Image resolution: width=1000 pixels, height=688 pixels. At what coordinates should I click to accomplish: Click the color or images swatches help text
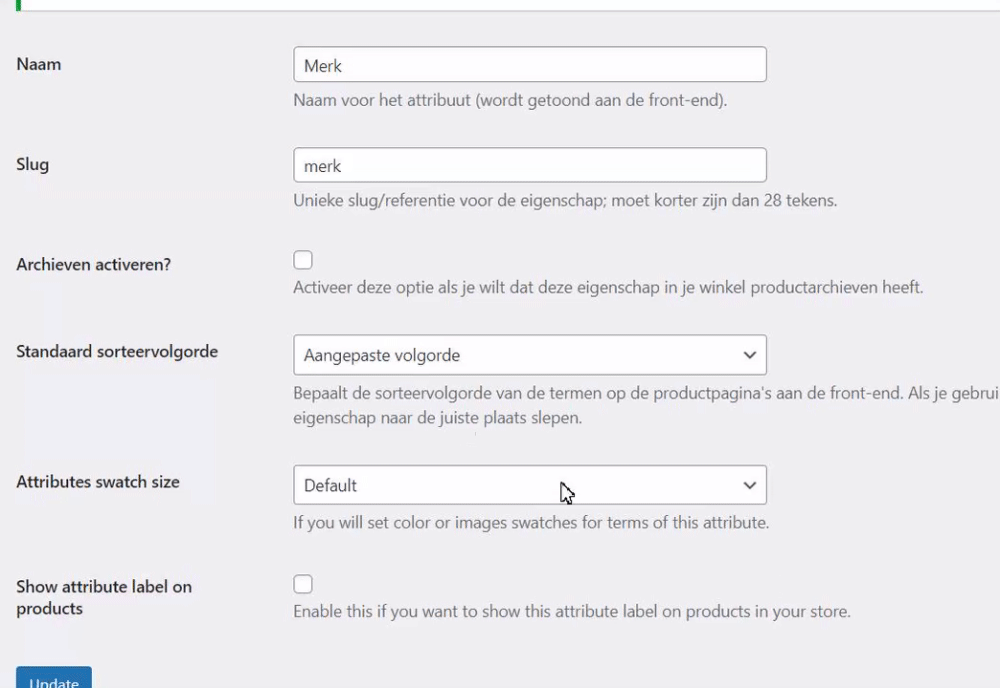pos(530,522)
